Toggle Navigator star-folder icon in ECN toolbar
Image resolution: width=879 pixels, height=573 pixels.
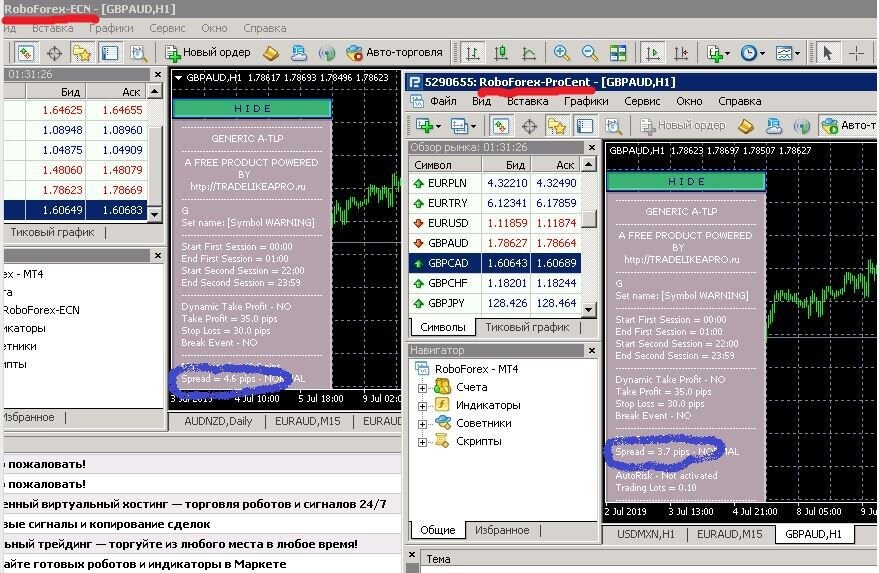click(81, 53)
